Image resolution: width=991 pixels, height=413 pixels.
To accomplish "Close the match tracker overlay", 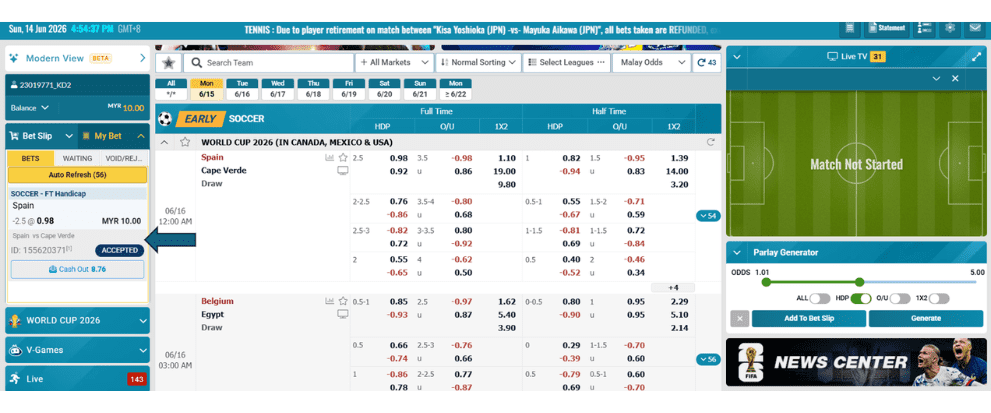I will click(x=956, y=78).
